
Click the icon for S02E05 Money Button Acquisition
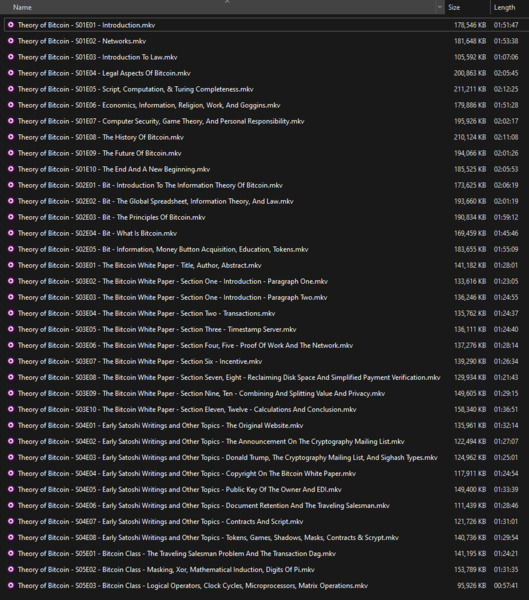pos(11,249)
